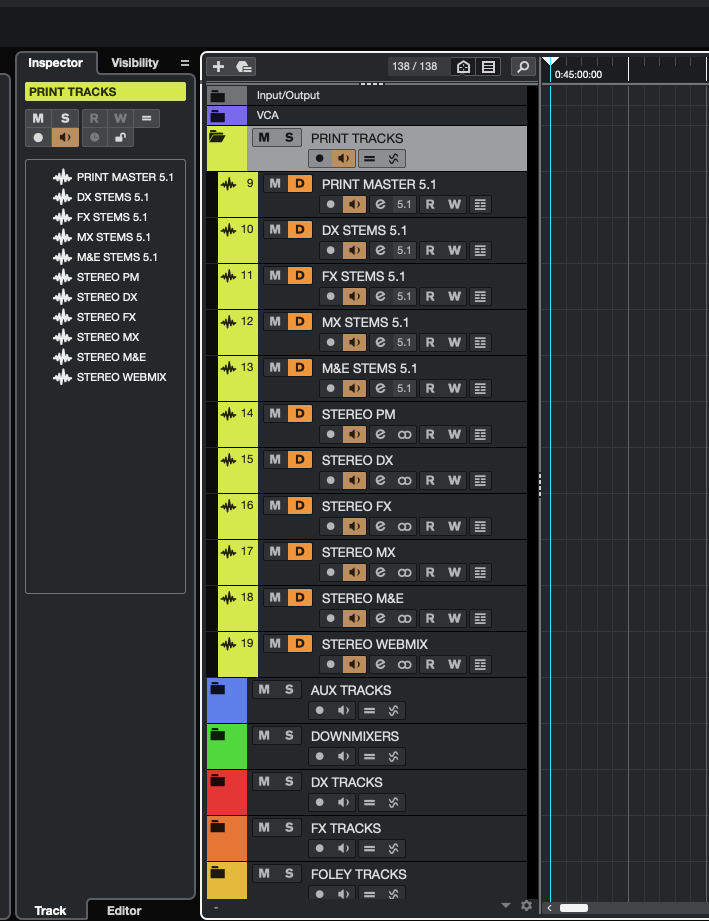
Task: Click the Inspector Mute button
Action: coord(38,118)
